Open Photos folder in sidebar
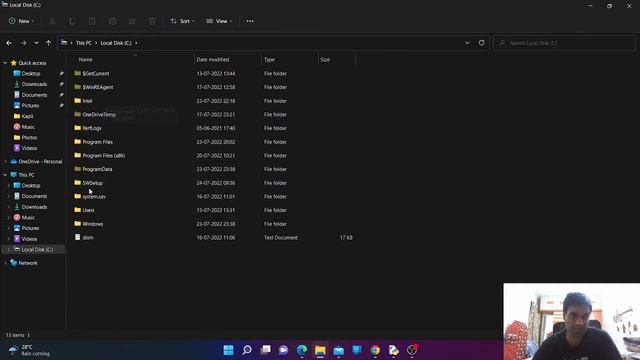This screenshot has width=640, height=360. [29, 138]
